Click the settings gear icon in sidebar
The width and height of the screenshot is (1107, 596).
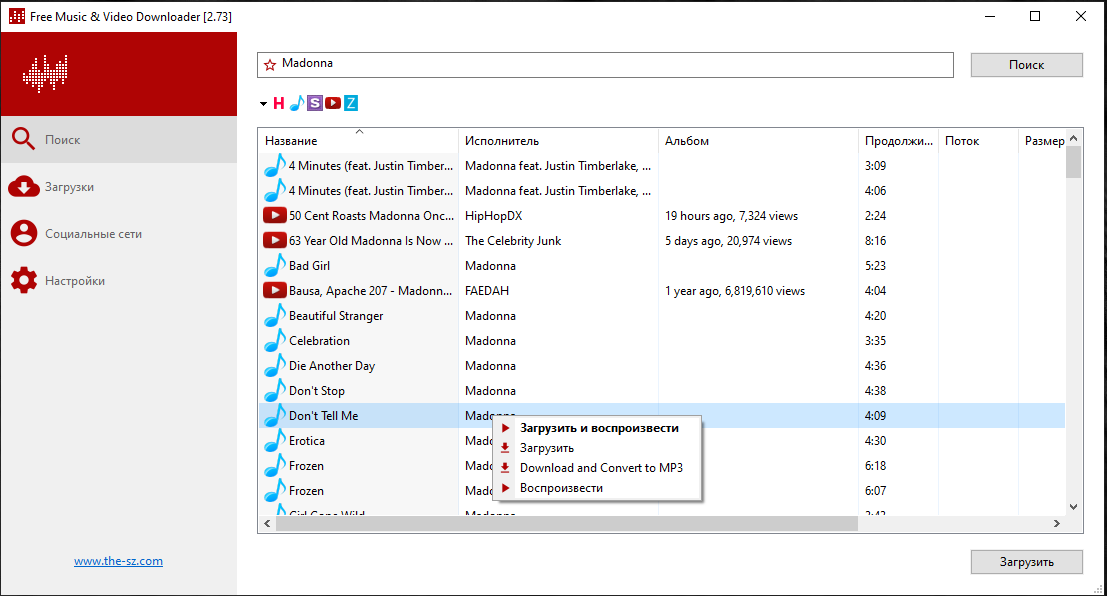click(x=23, y=280)
